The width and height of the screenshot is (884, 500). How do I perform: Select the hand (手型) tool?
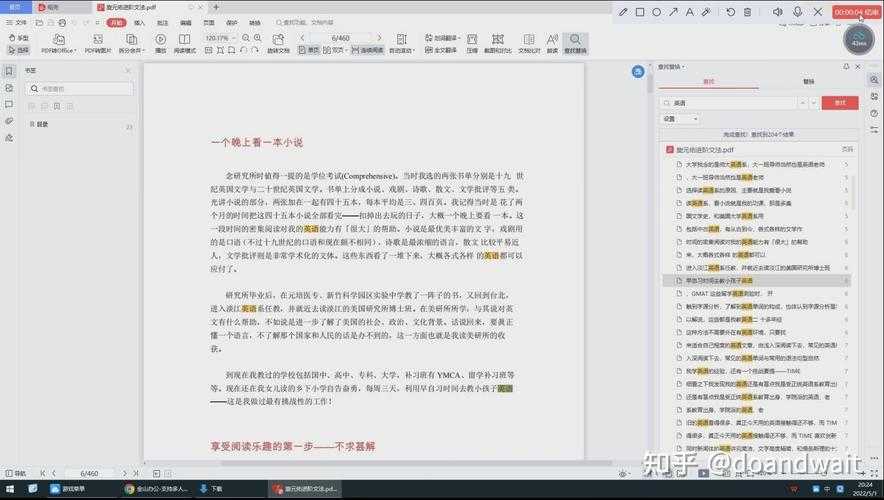click(19, 38)
